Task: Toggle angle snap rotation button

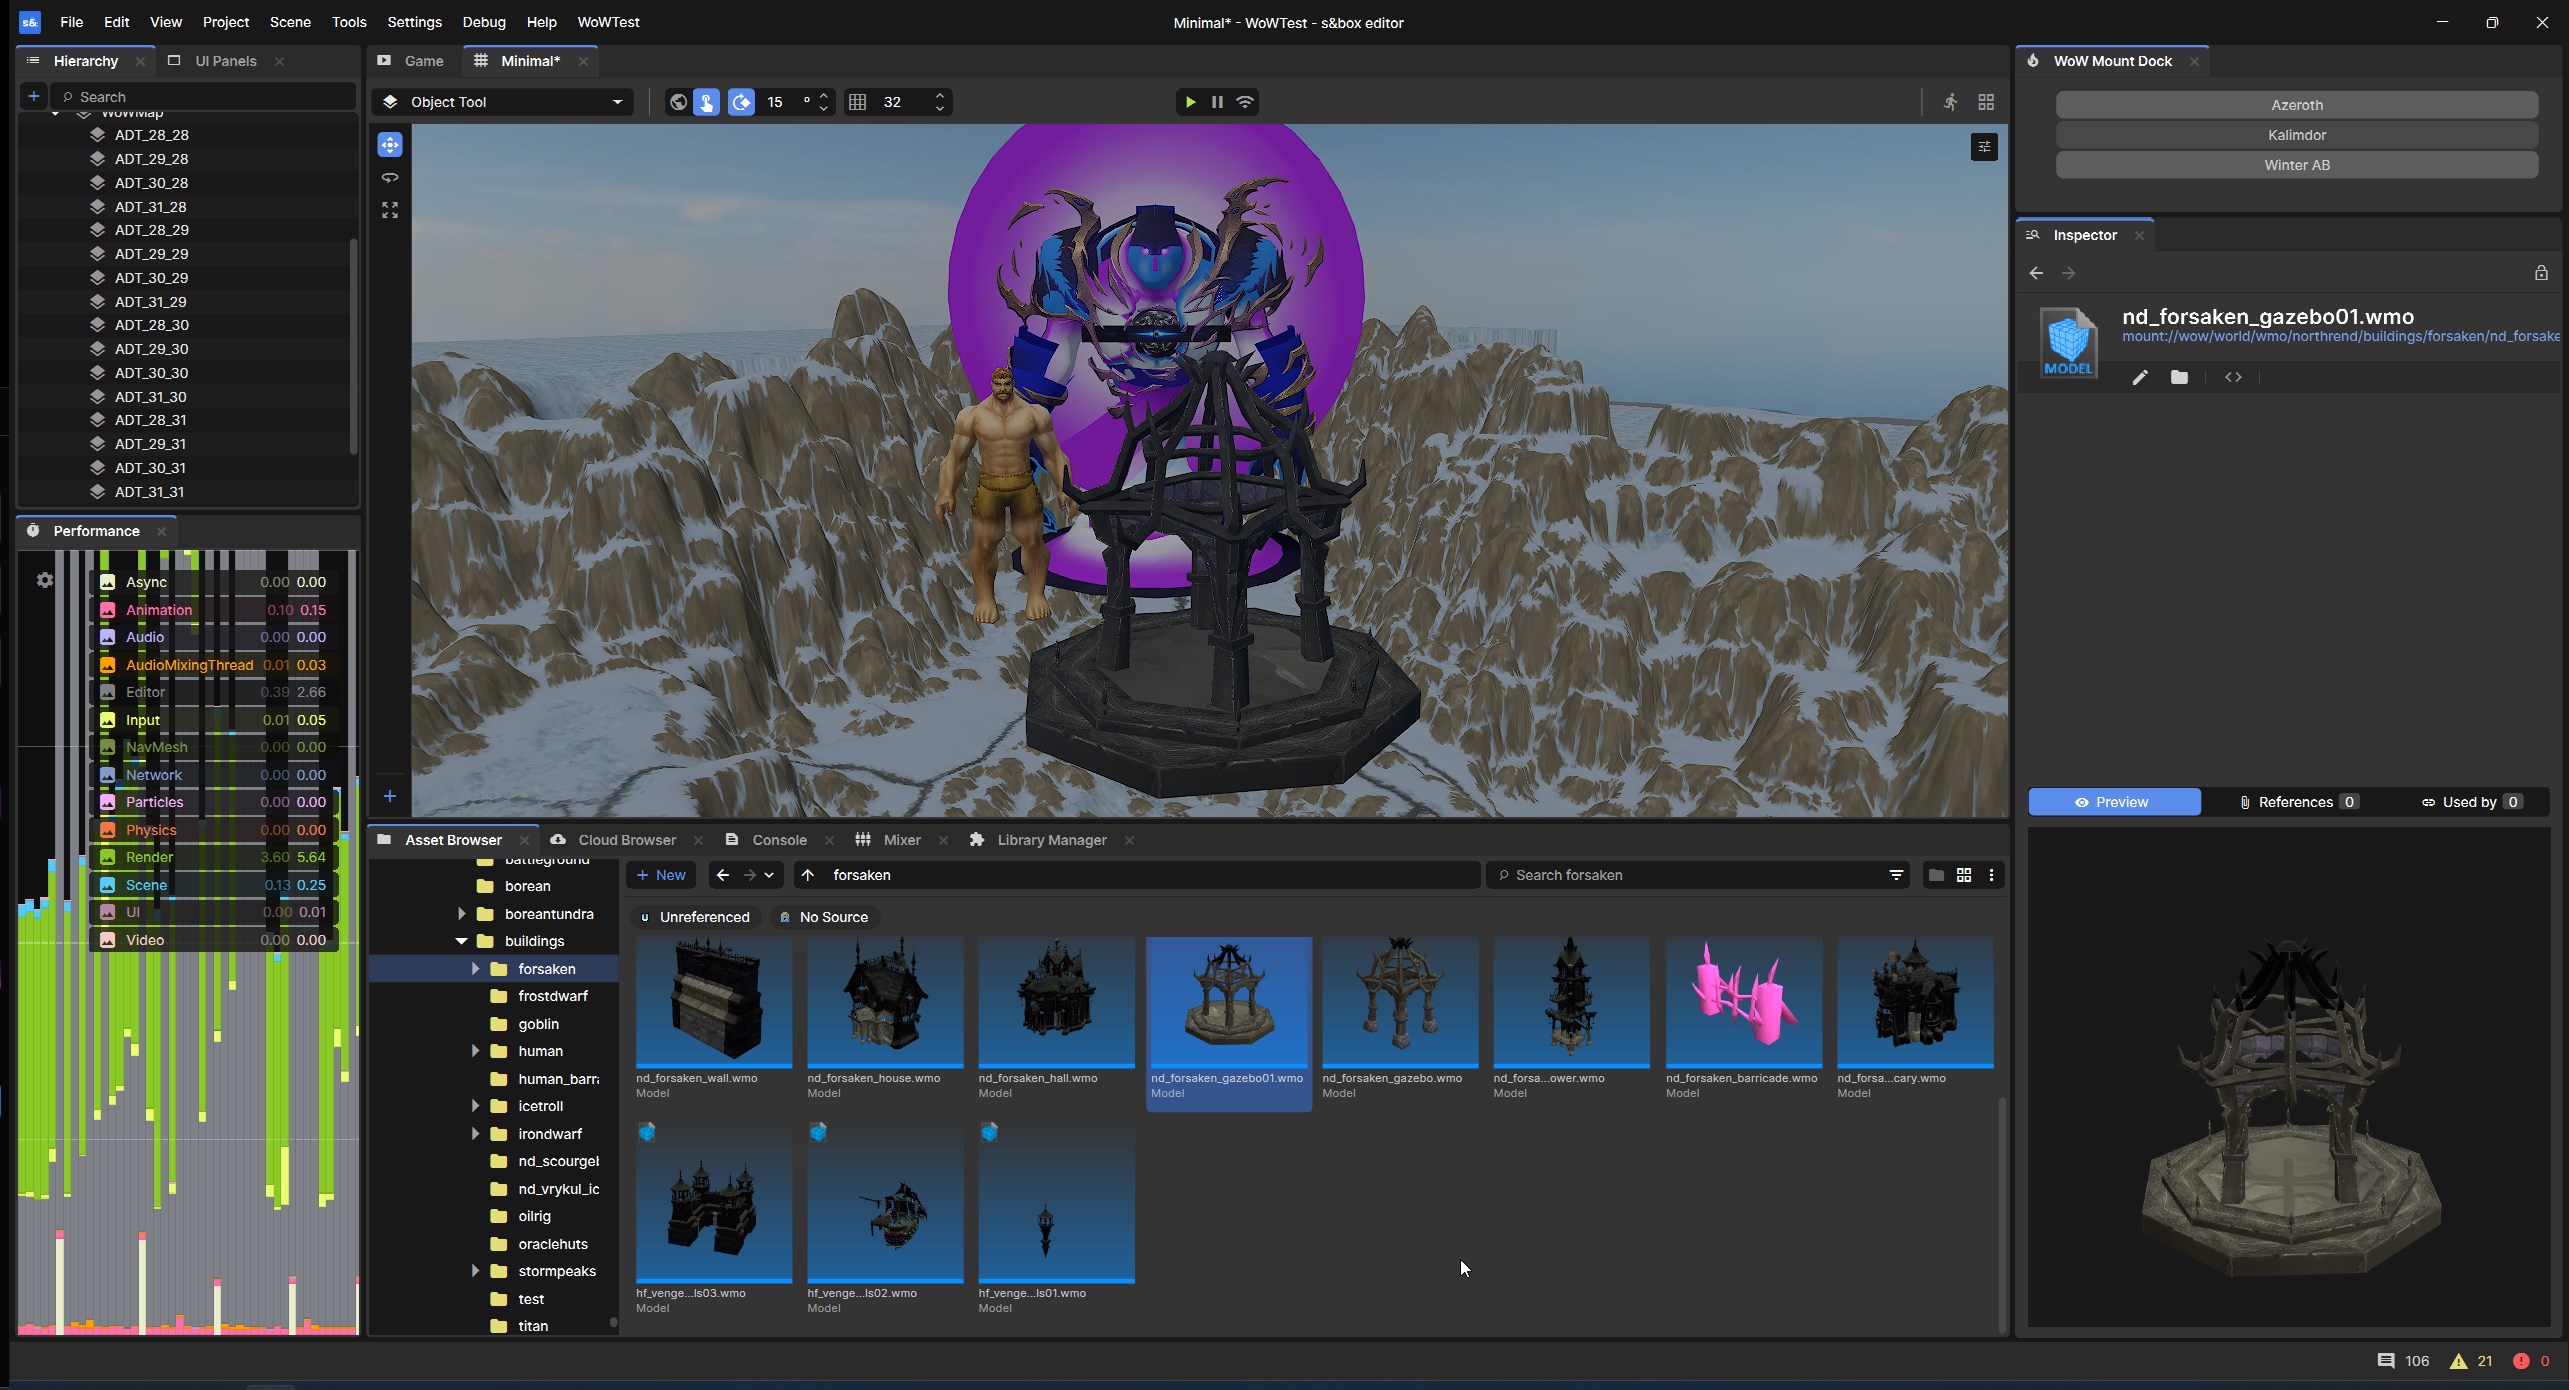Action: [x=741, y=102]
